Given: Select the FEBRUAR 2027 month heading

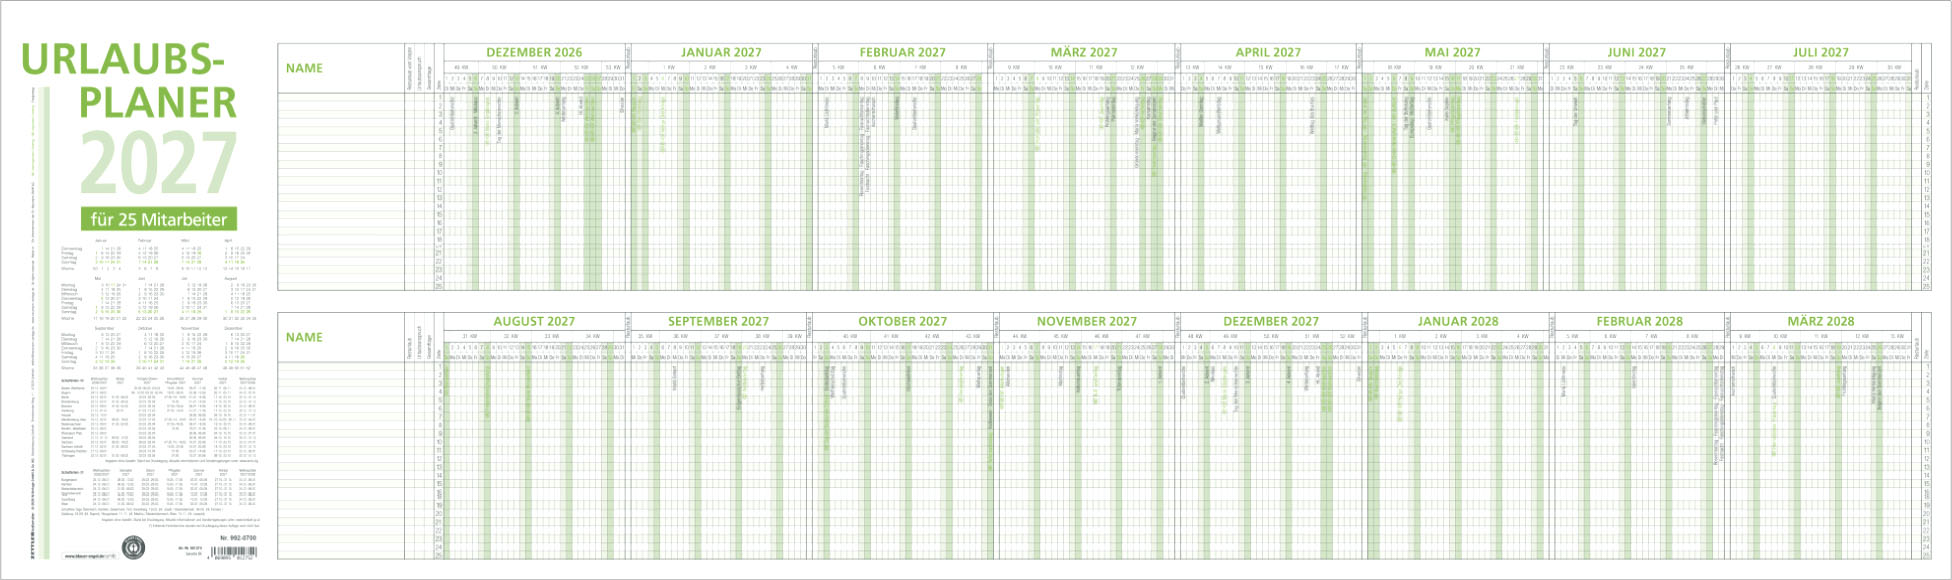Looking at the screenshot, I should (902, 52).
